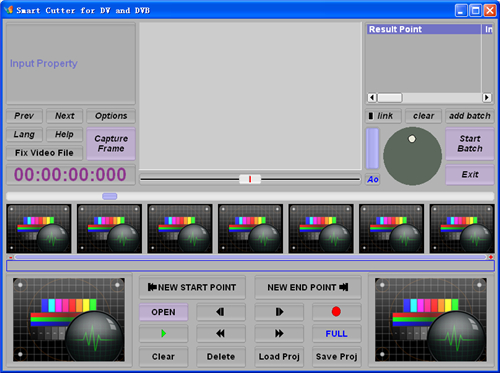500x373 pixels.
Task: Click the playback position slider handle
Action: click(250, 179)
